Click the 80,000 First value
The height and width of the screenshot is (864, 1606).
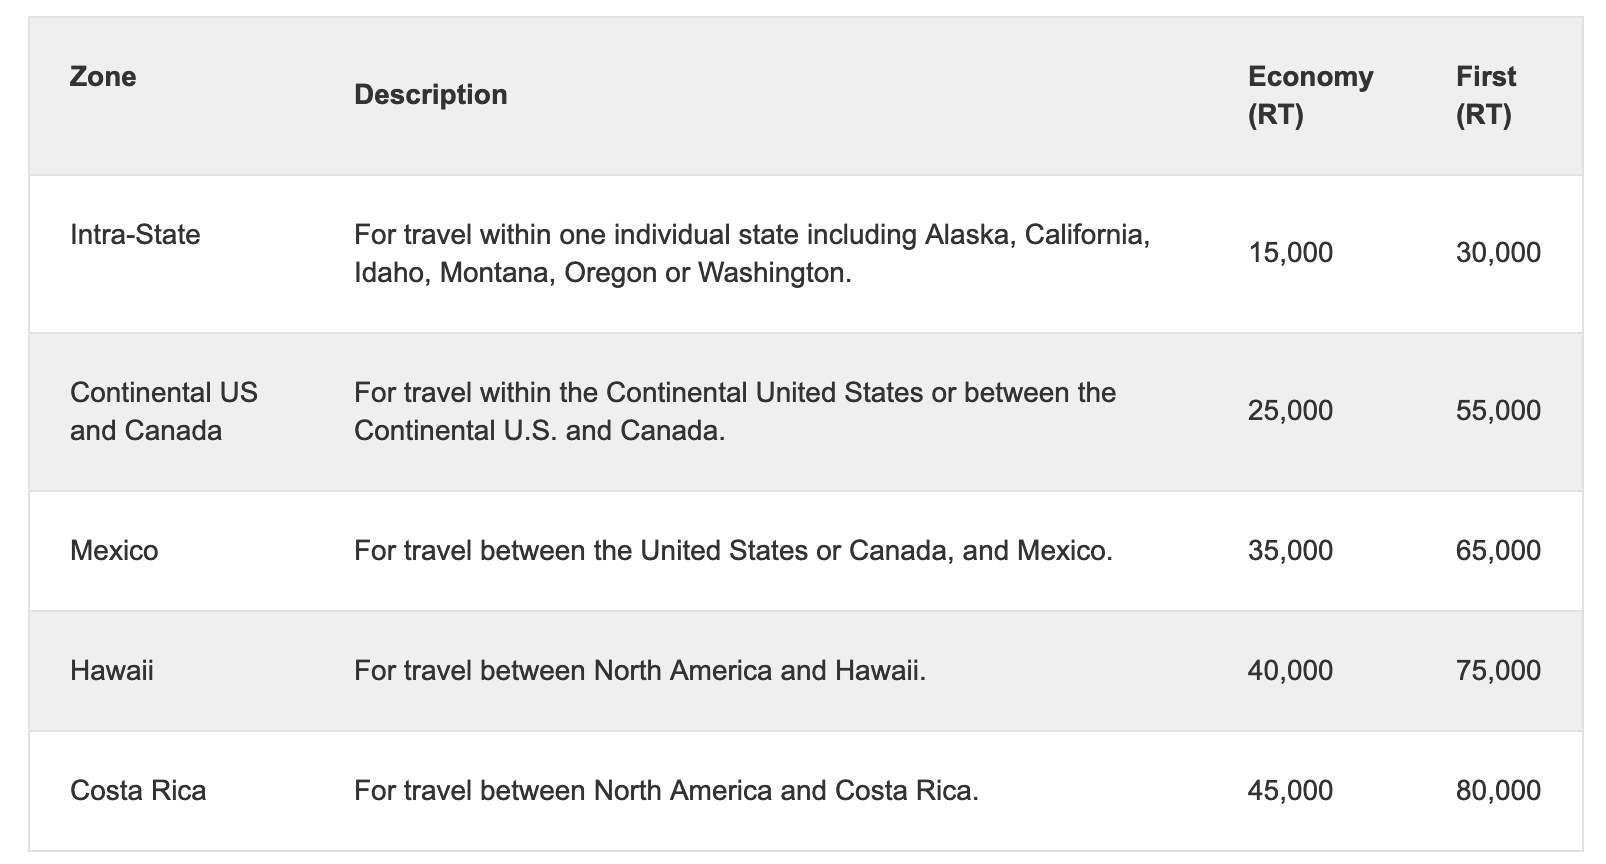coord(1498,791)
